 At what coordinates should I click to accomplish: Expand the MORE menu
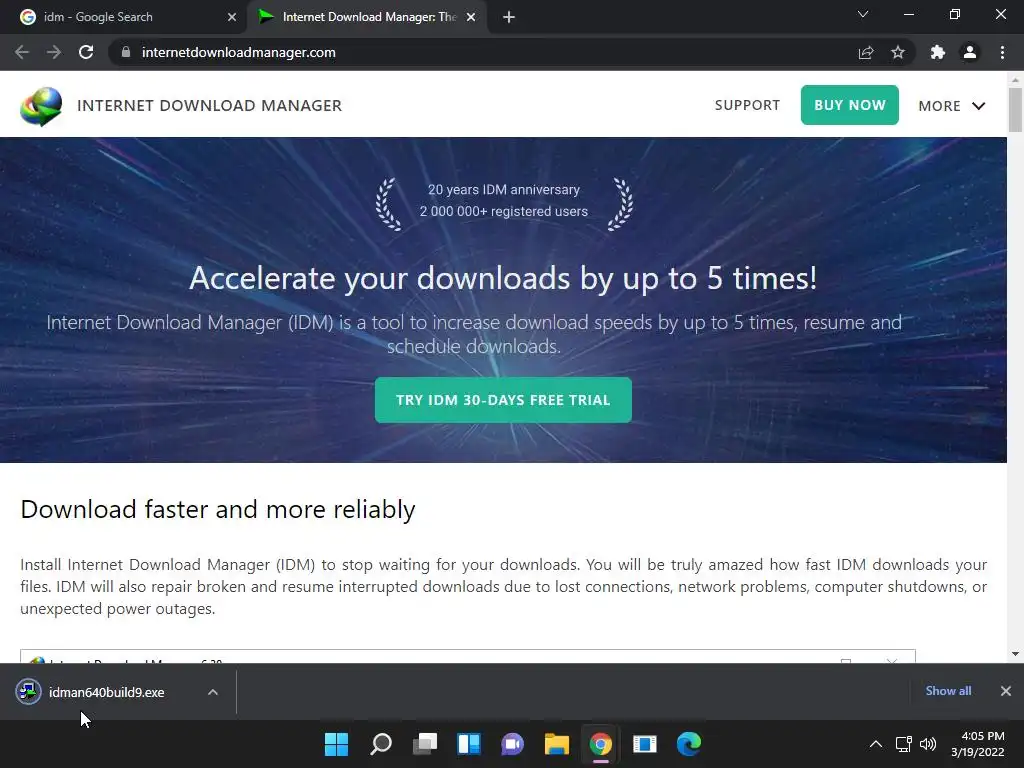pyautogui.click(x=952, y=106)
